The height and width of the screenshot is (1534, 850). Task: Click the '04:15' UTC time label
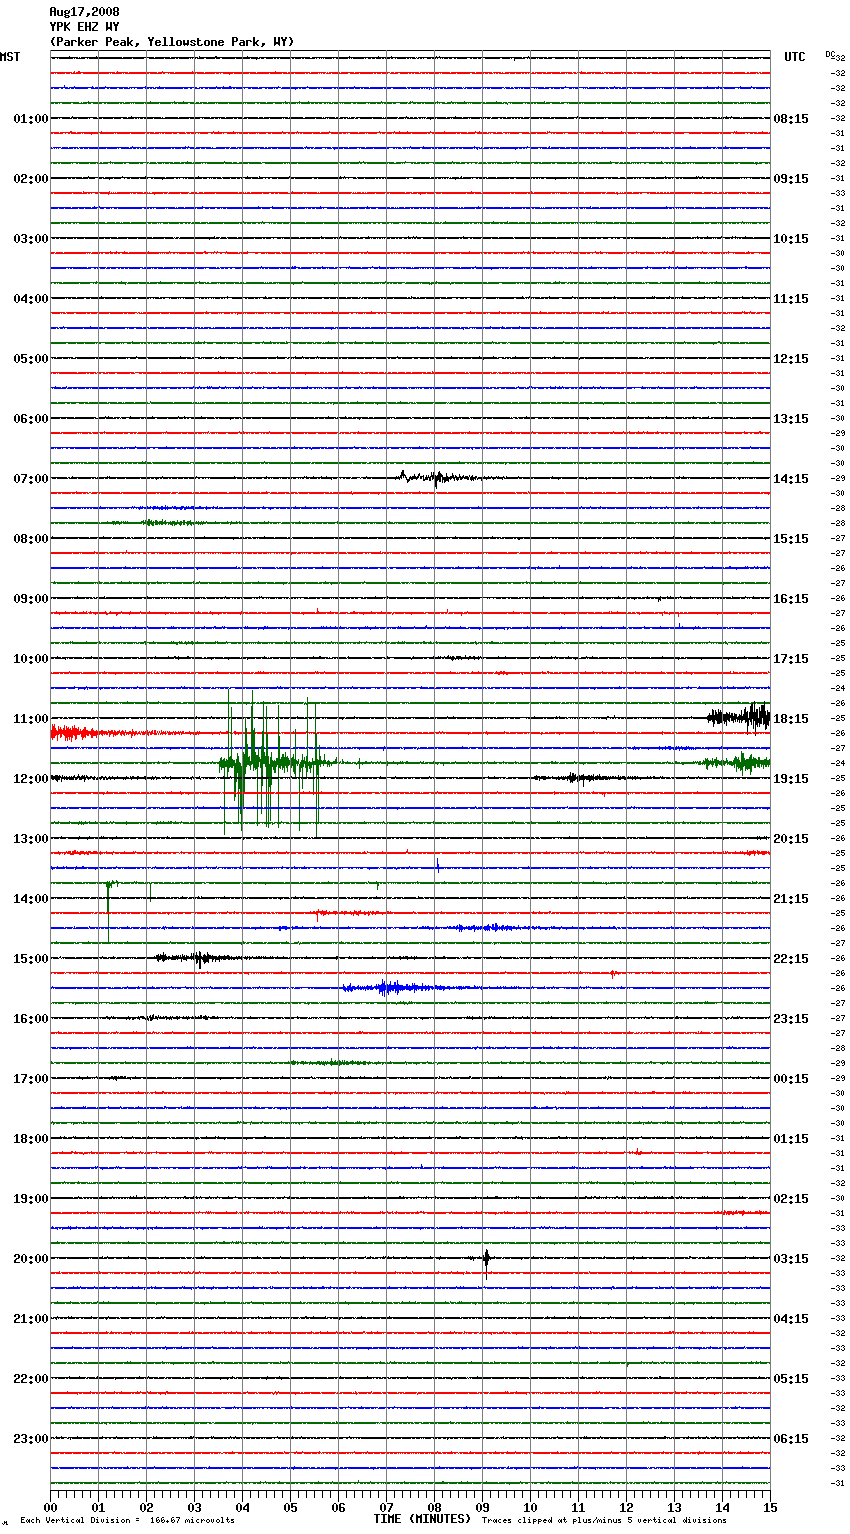[x=791, y=1319]
